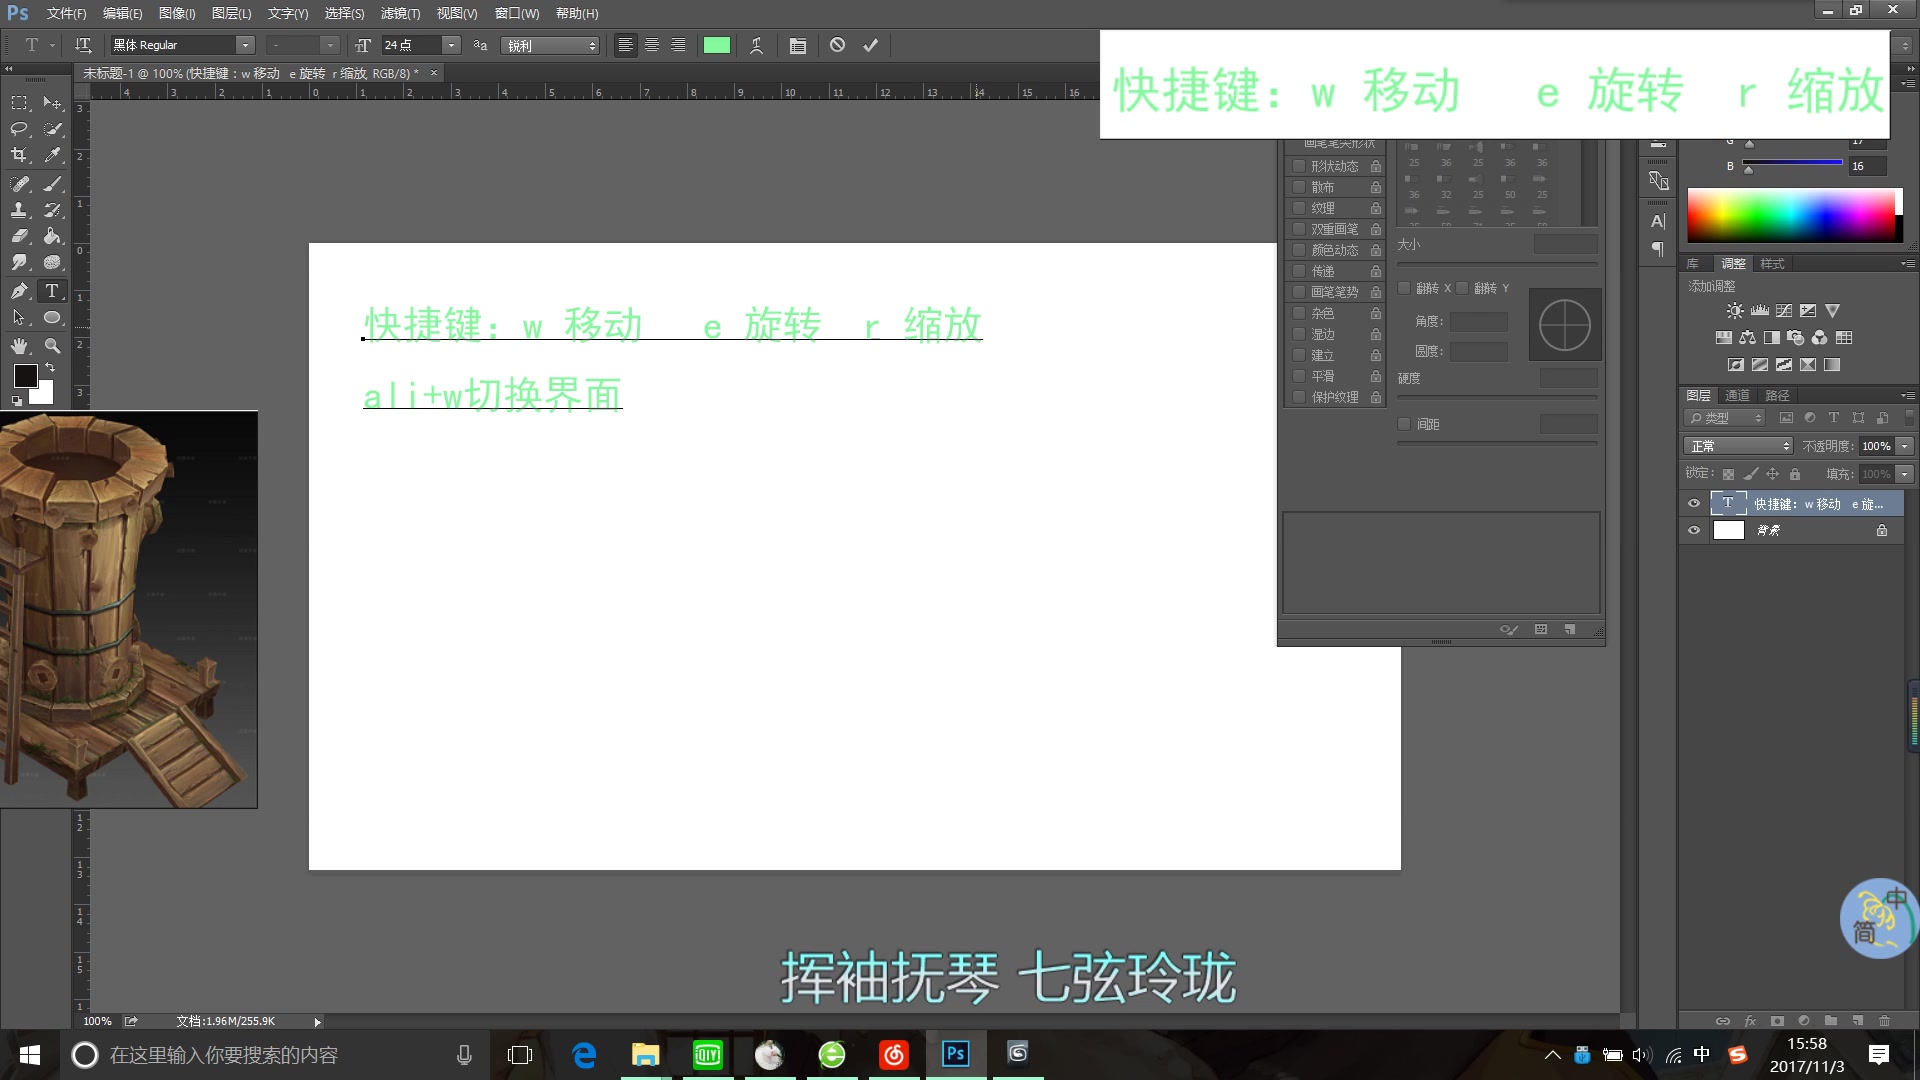Screen dimensions: 1920x1080
Task: Click the 形状动态 brush option
Action: click(x=1334, y=166)
